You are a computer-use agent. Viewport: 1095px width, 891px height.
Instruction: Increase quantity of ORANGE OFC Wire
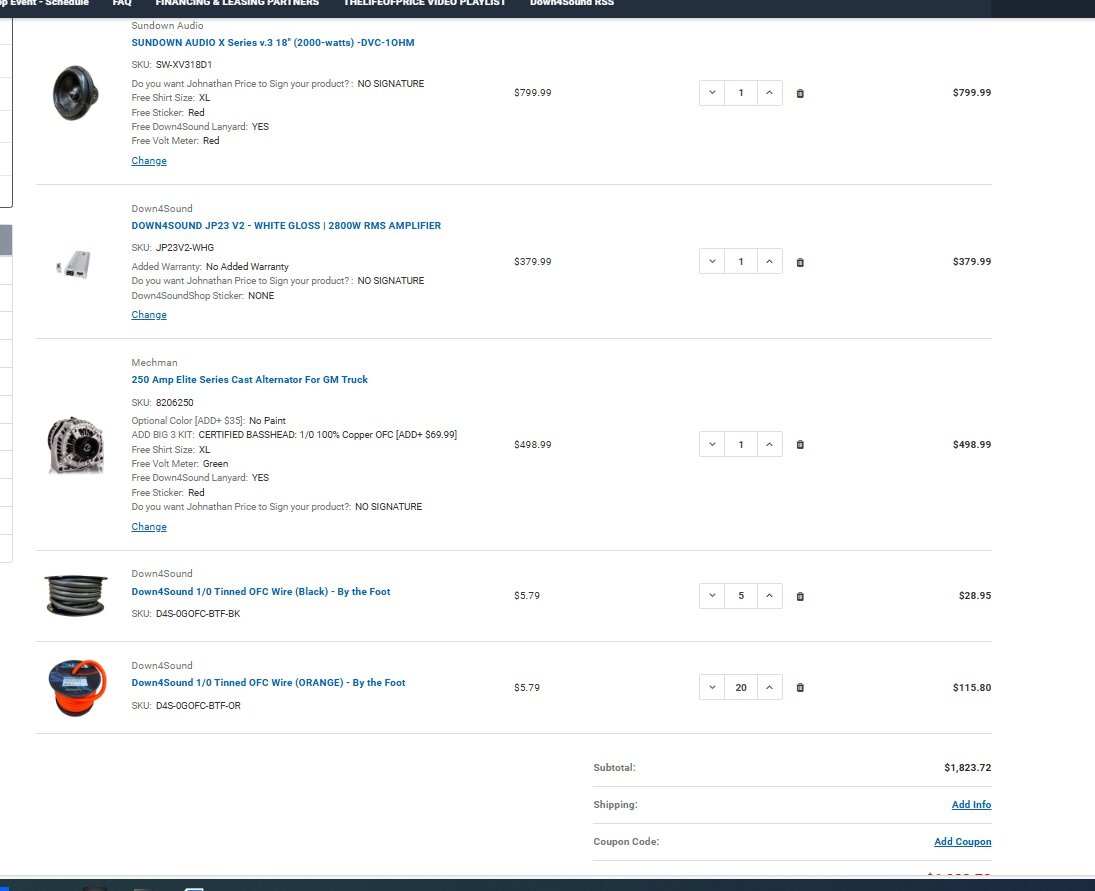click(770, 687)
